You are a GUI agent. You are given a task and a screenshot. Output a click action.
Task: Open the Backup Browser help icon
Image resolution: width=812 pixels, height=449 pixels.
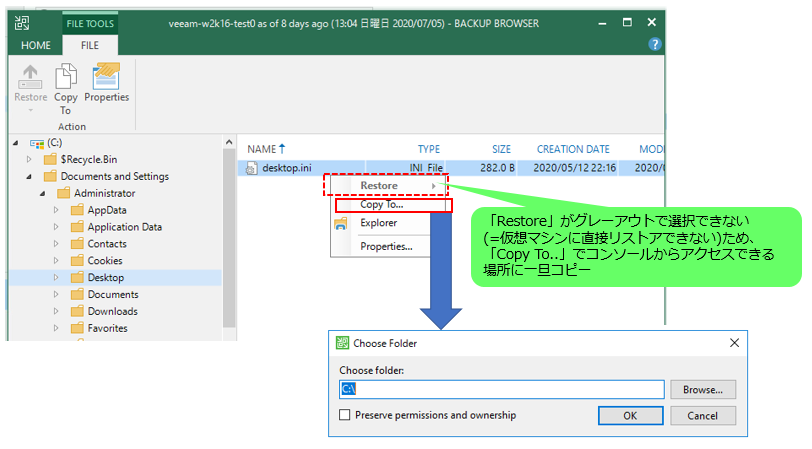pos(655,45)
